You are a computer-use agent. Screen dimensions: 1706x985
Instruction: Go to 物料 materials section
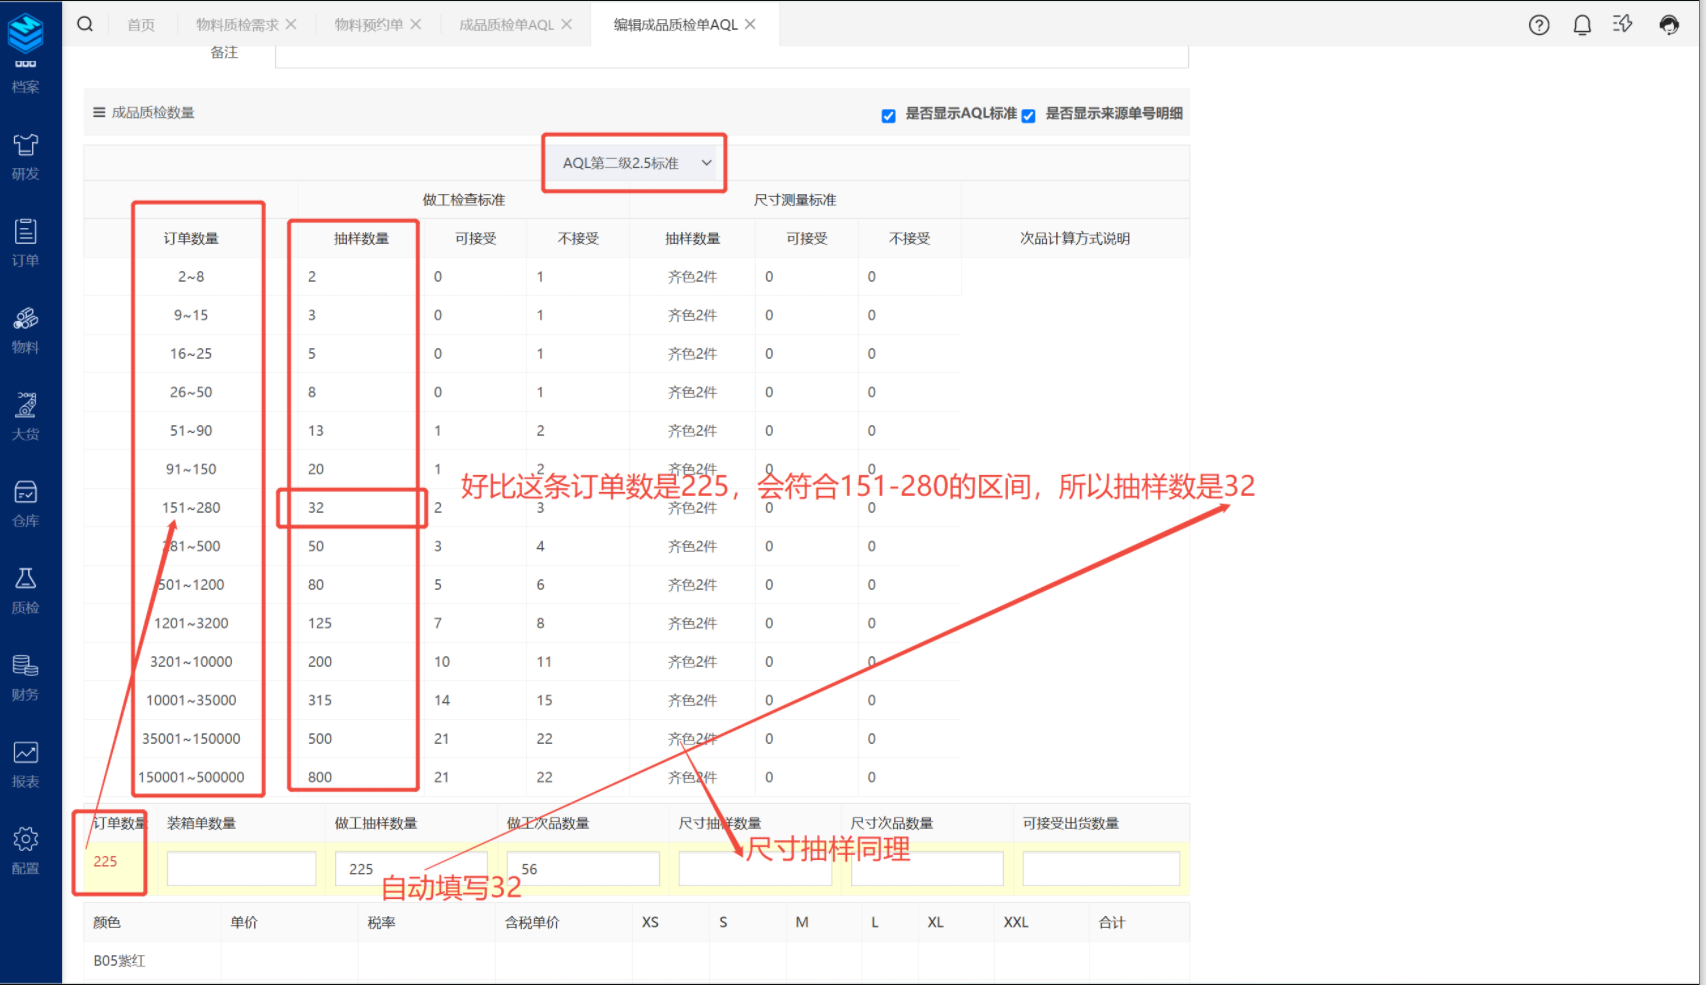click(26, 330)
